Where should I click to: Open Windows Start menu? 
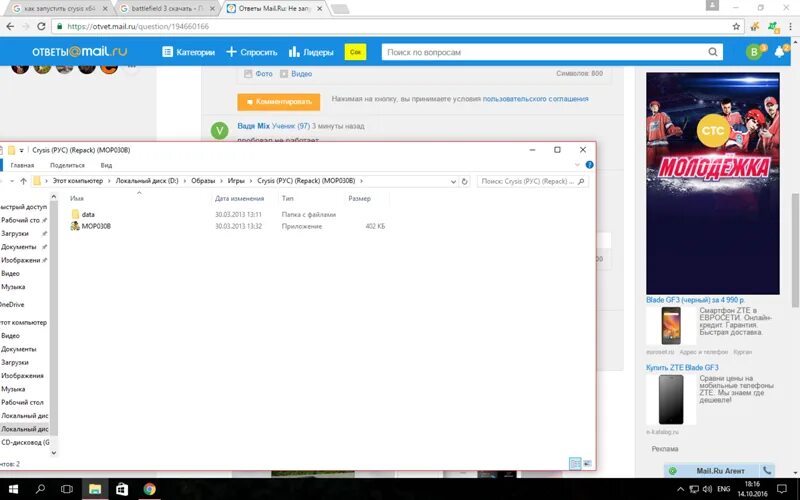coord(13,489)
